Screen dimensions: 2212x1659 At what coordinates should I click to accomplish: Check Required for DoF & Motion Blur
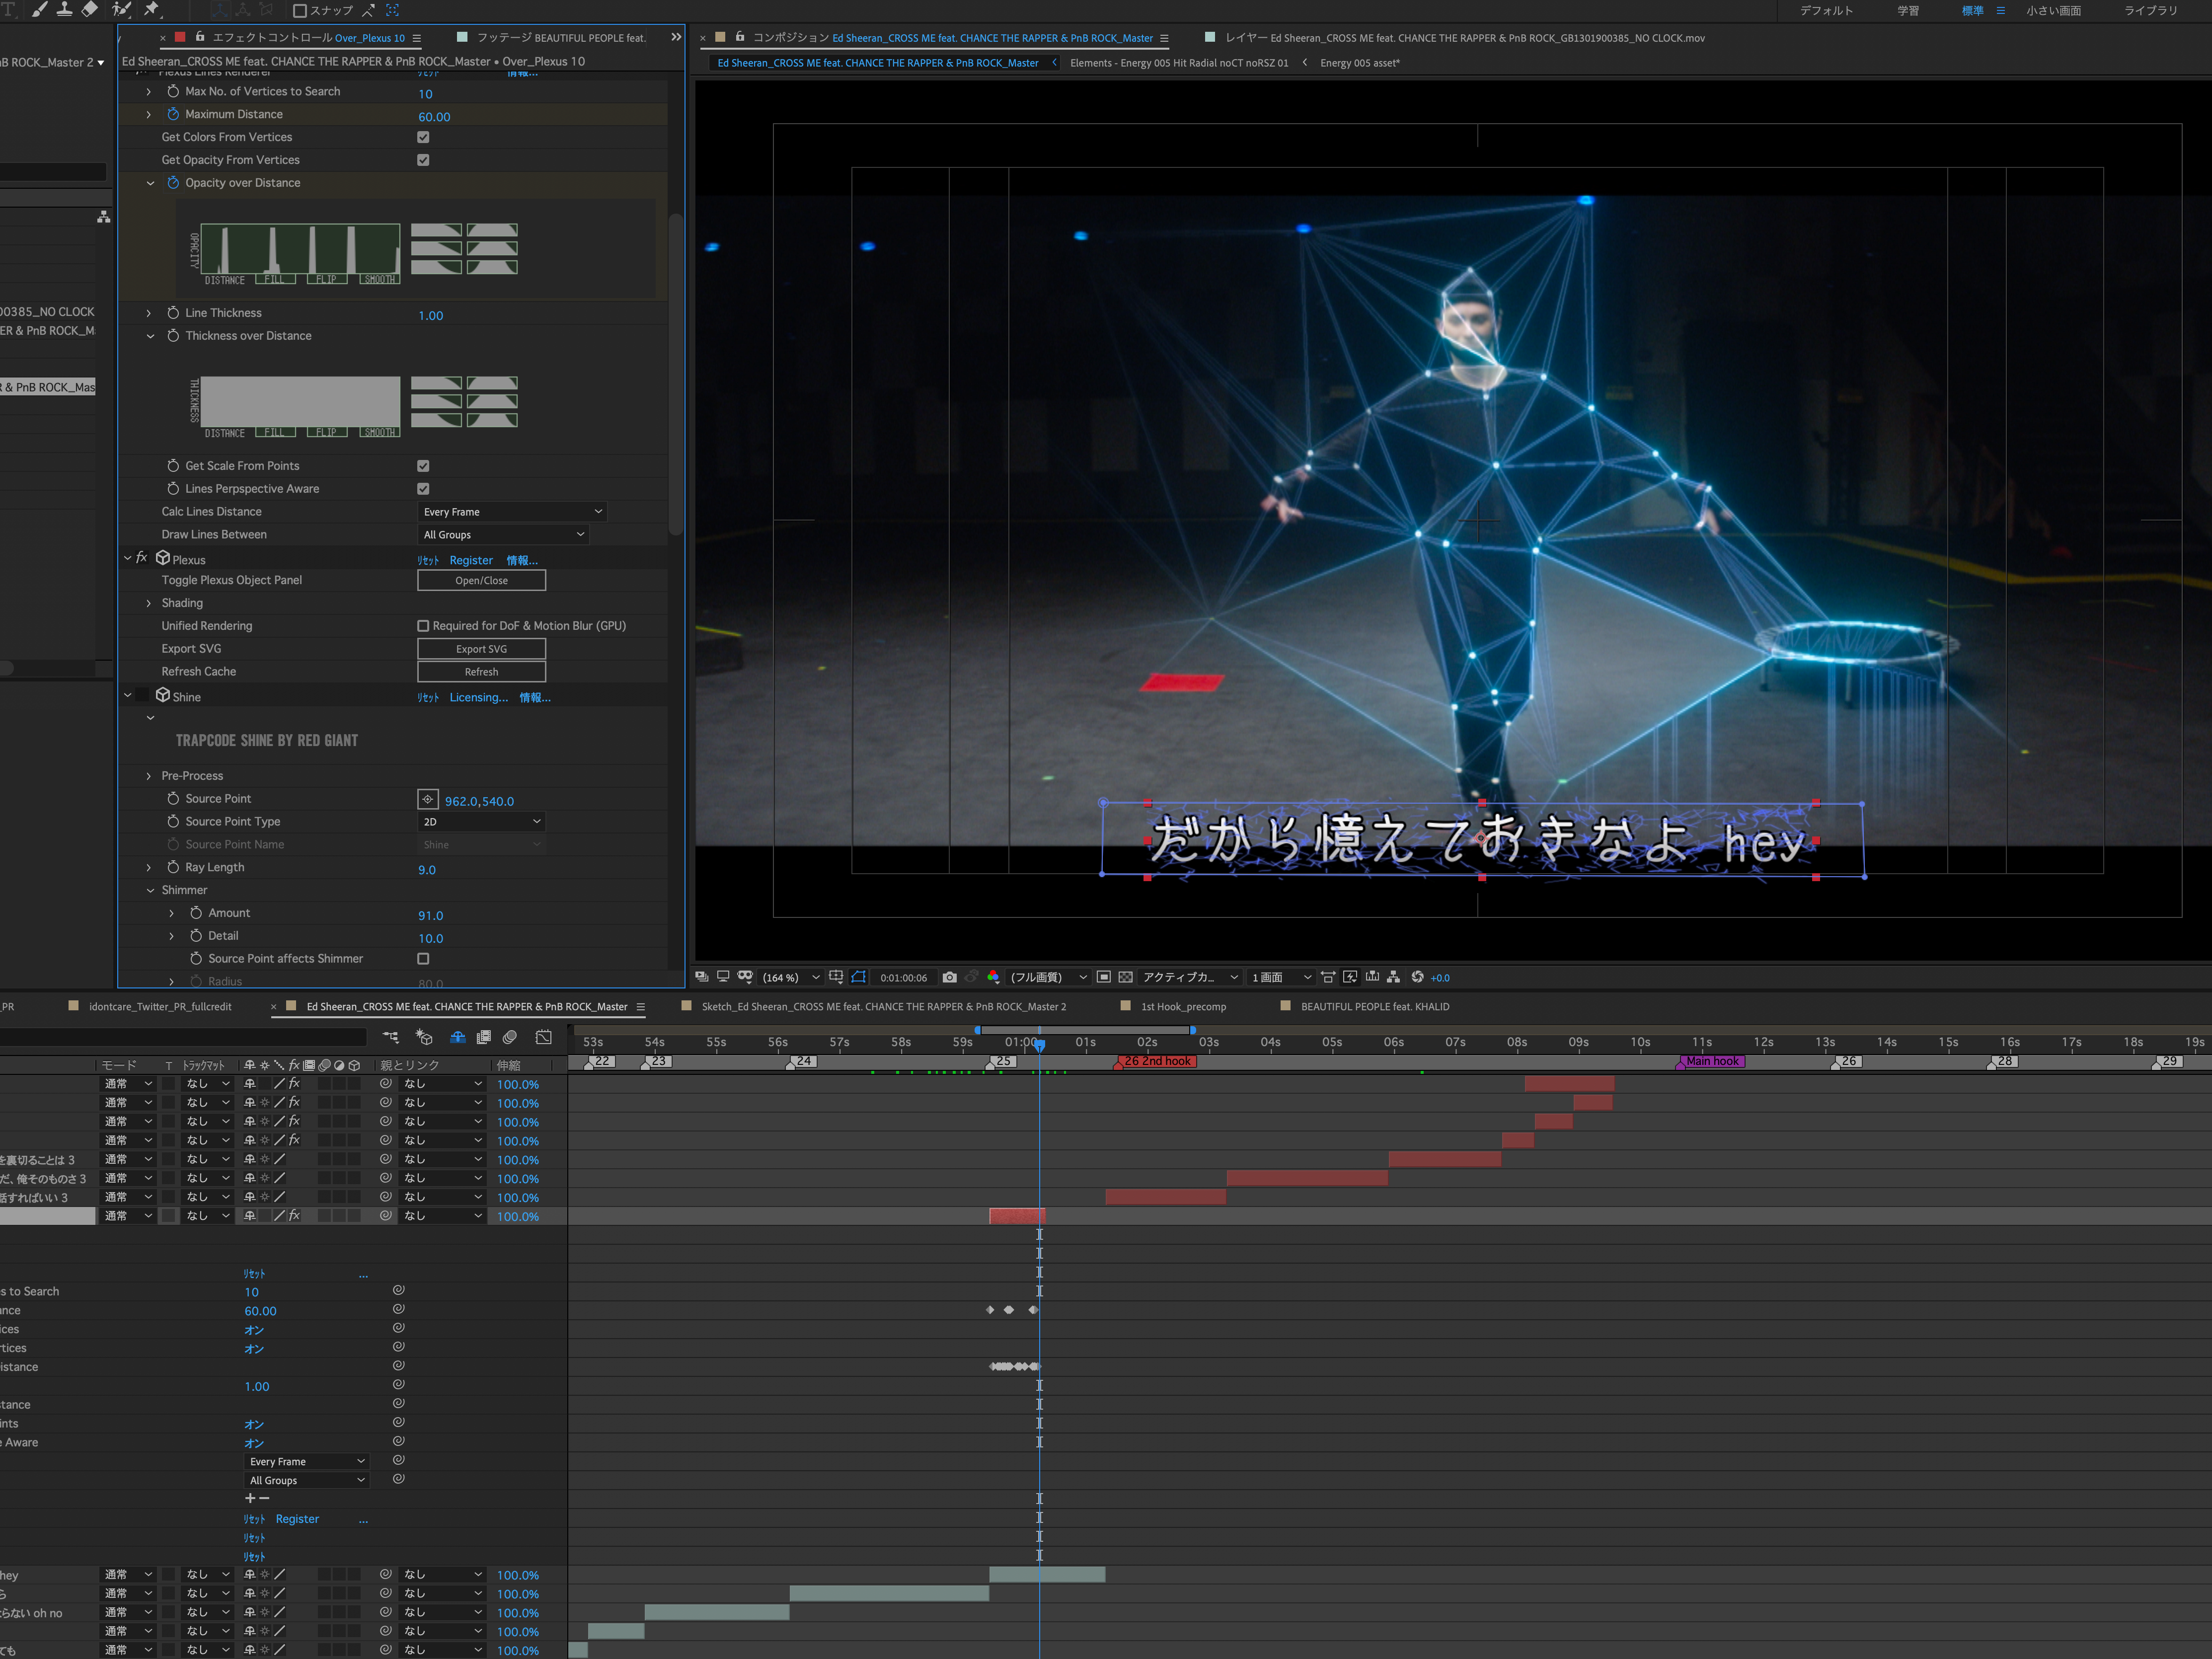423,626
